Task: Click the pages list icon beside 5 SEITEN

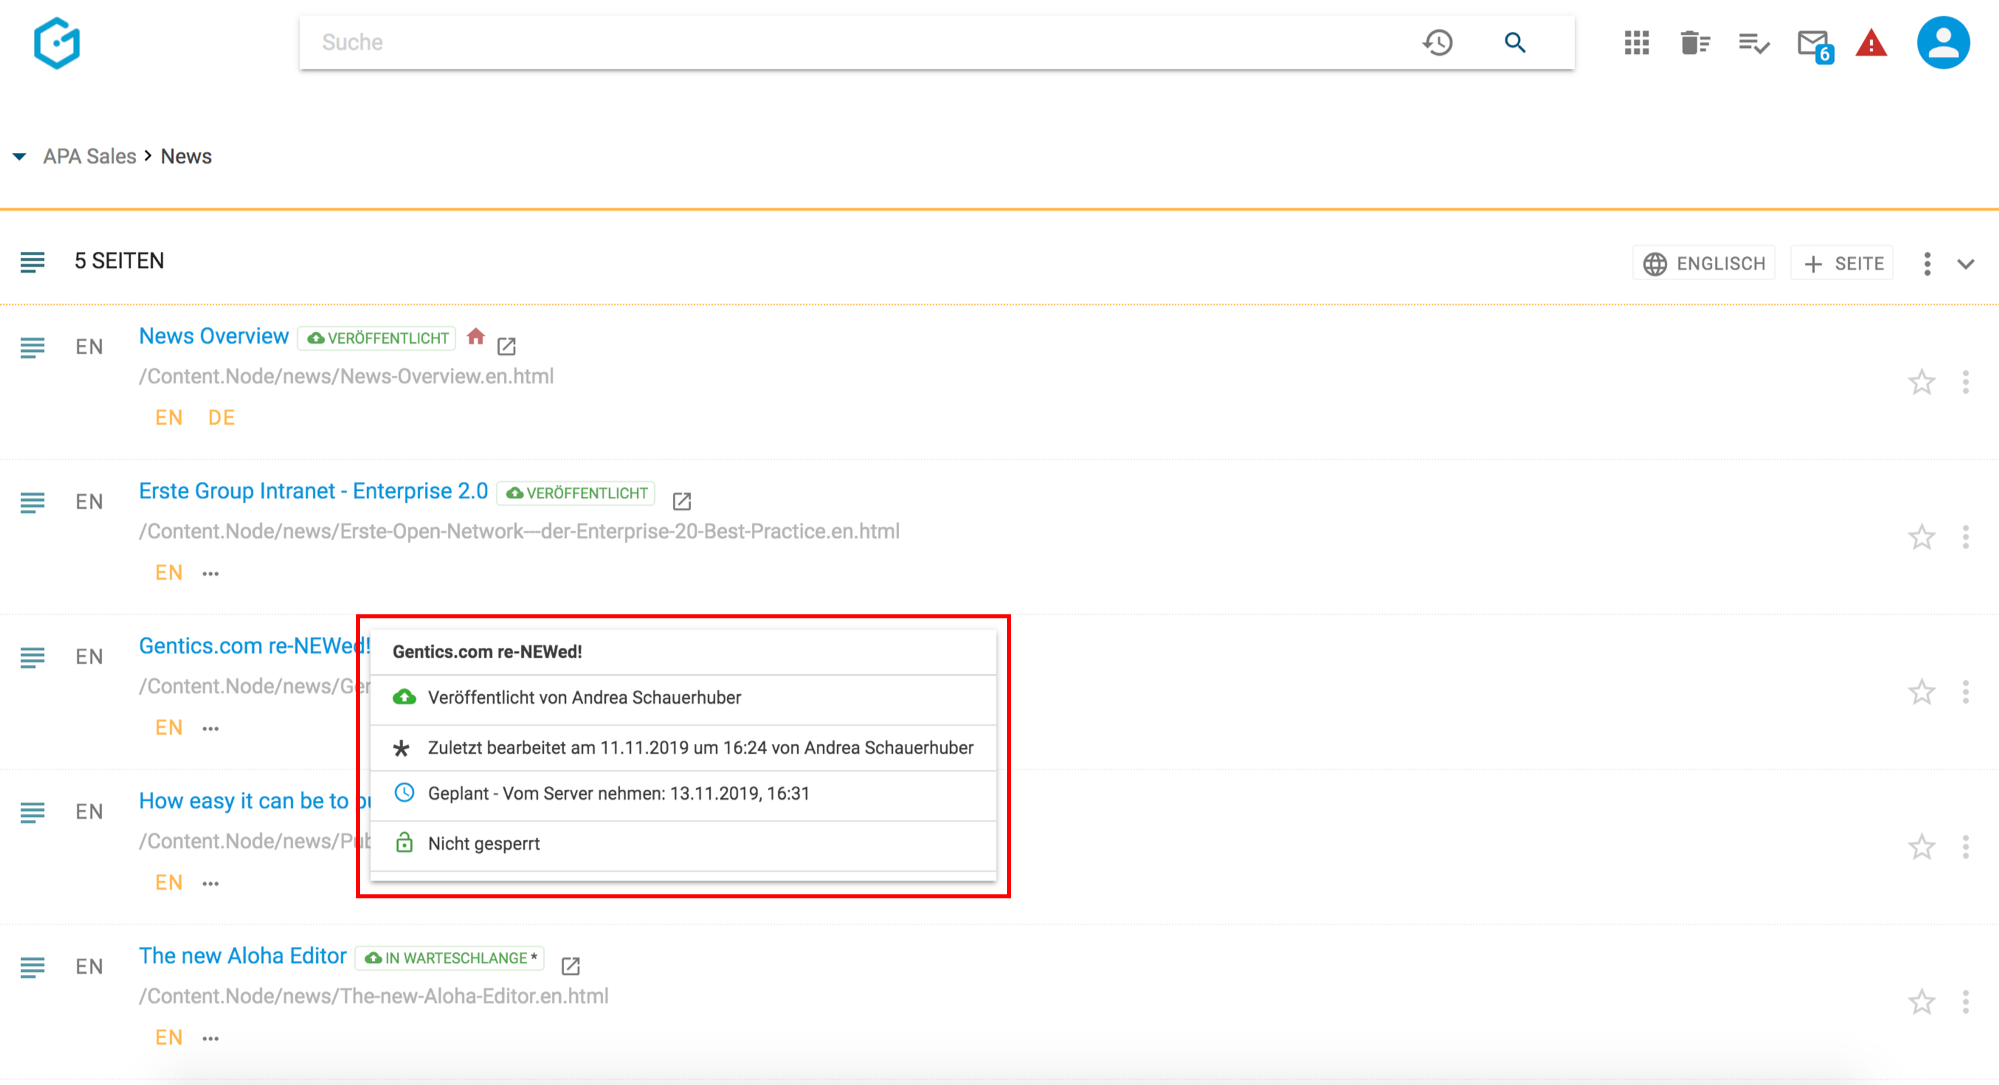Action: click(x=32, y=262)
